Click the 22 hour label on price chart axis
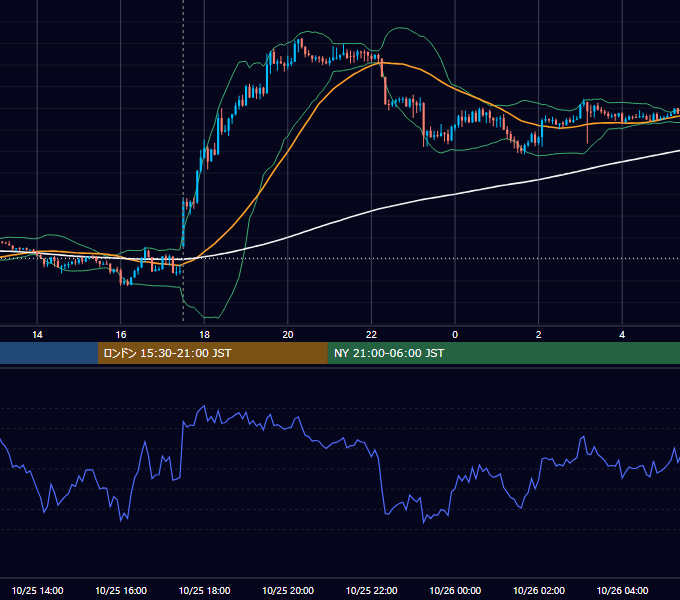Image resolution: width=680 pixels, height=600 pixels. coord(372,335)
